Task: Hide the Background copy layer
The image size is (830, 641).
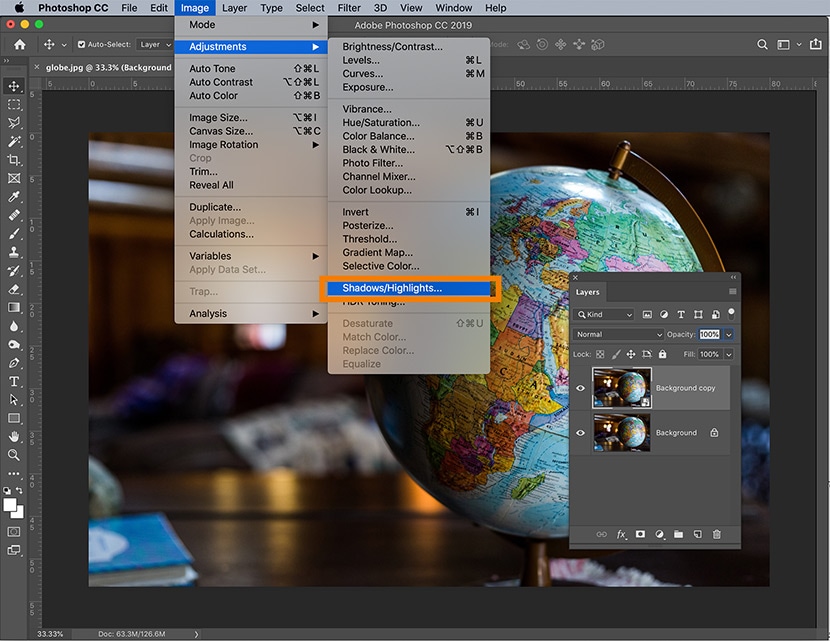Action: point(580,388)
